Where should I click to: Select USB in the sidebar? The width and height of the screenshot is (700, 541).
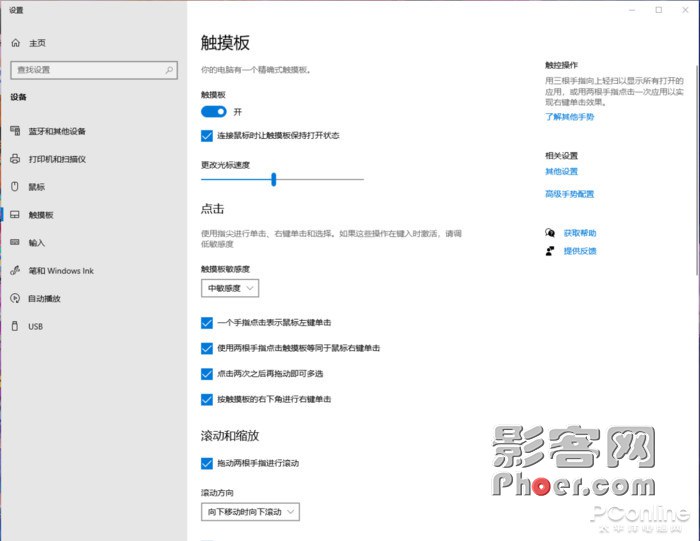(x=36, y=326)
